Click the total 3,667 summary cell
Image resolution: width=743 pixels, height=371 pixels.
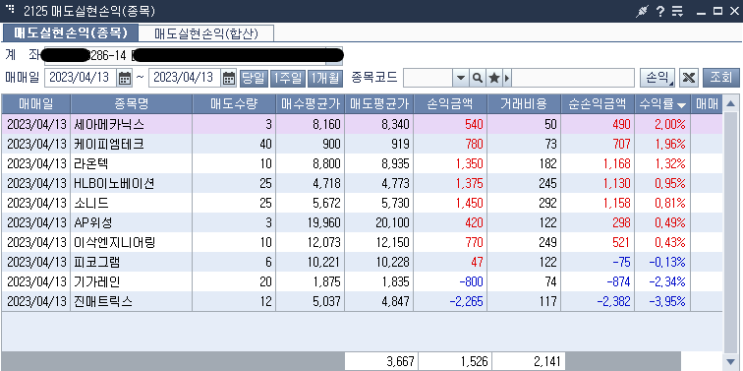(381, 362)
